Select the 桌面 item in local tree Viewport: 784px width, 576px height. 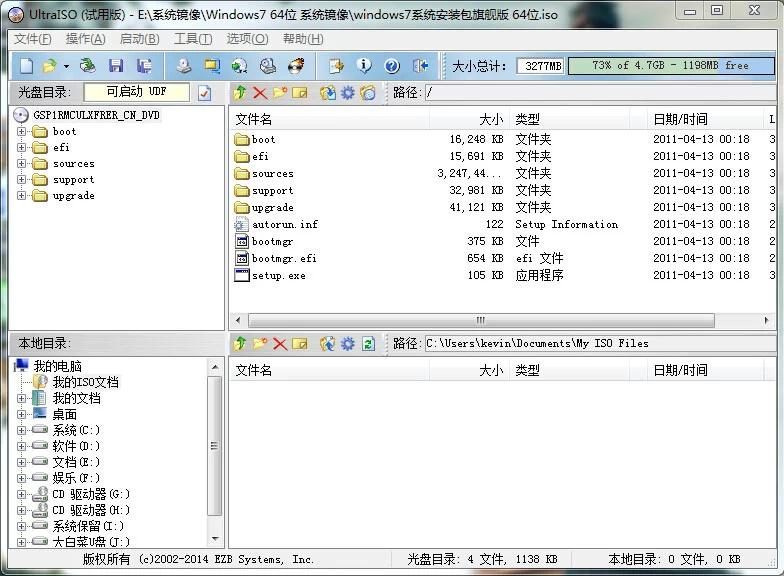[x=64, y=414]
